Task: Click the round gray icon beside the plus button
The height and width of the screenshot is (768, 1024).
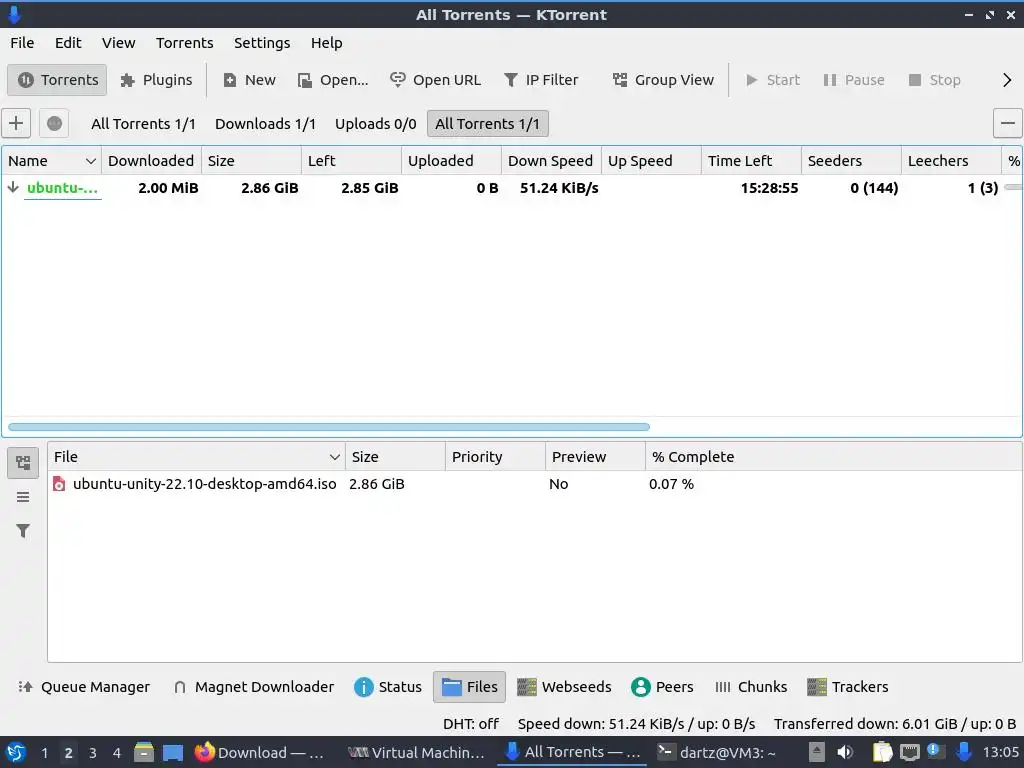Action: point(54,123)
